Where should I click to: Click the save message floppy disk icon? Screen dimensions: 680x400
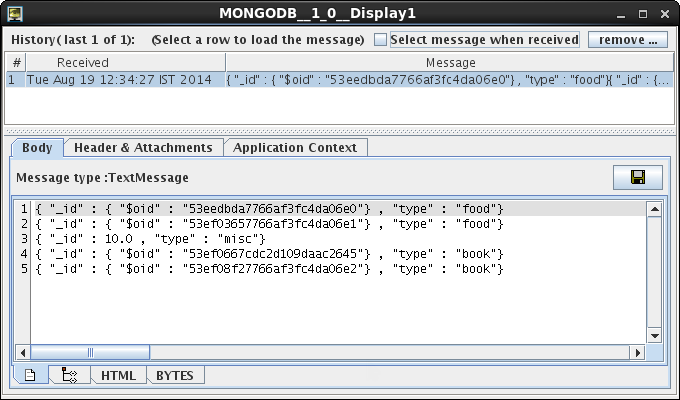(x=638, y=177)
